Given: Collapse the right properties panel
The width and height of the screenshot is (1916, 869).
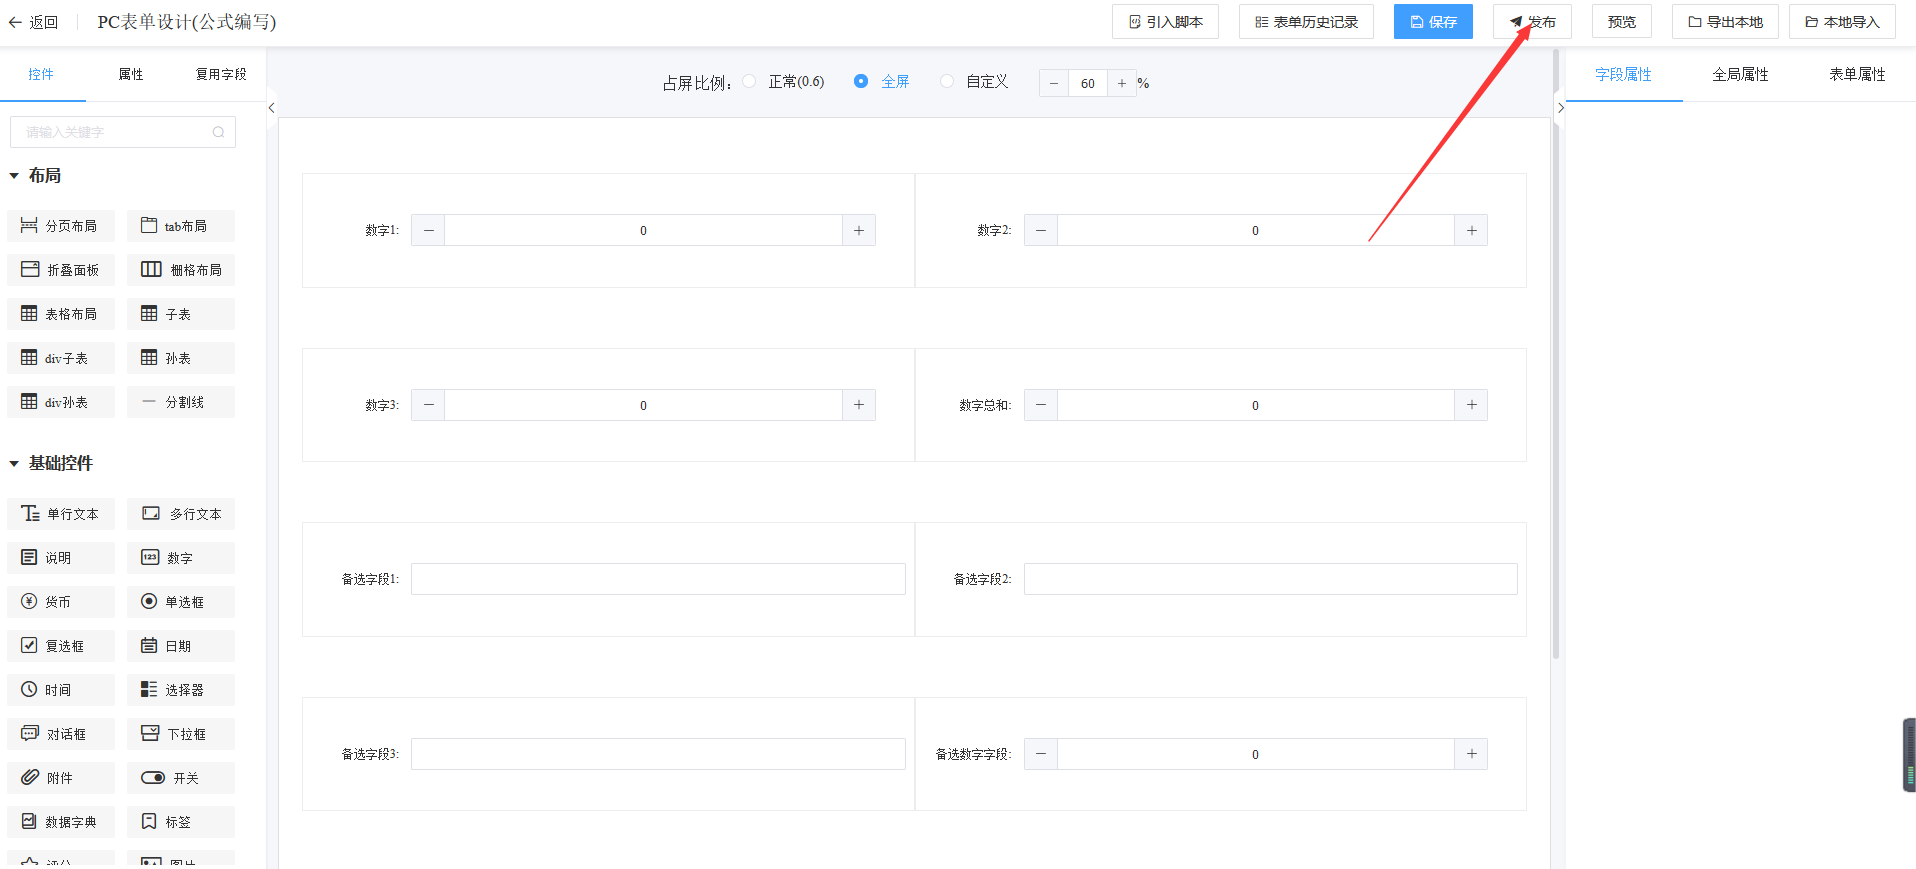Looking at the screenshot, I should click(x=1560, y=108).
